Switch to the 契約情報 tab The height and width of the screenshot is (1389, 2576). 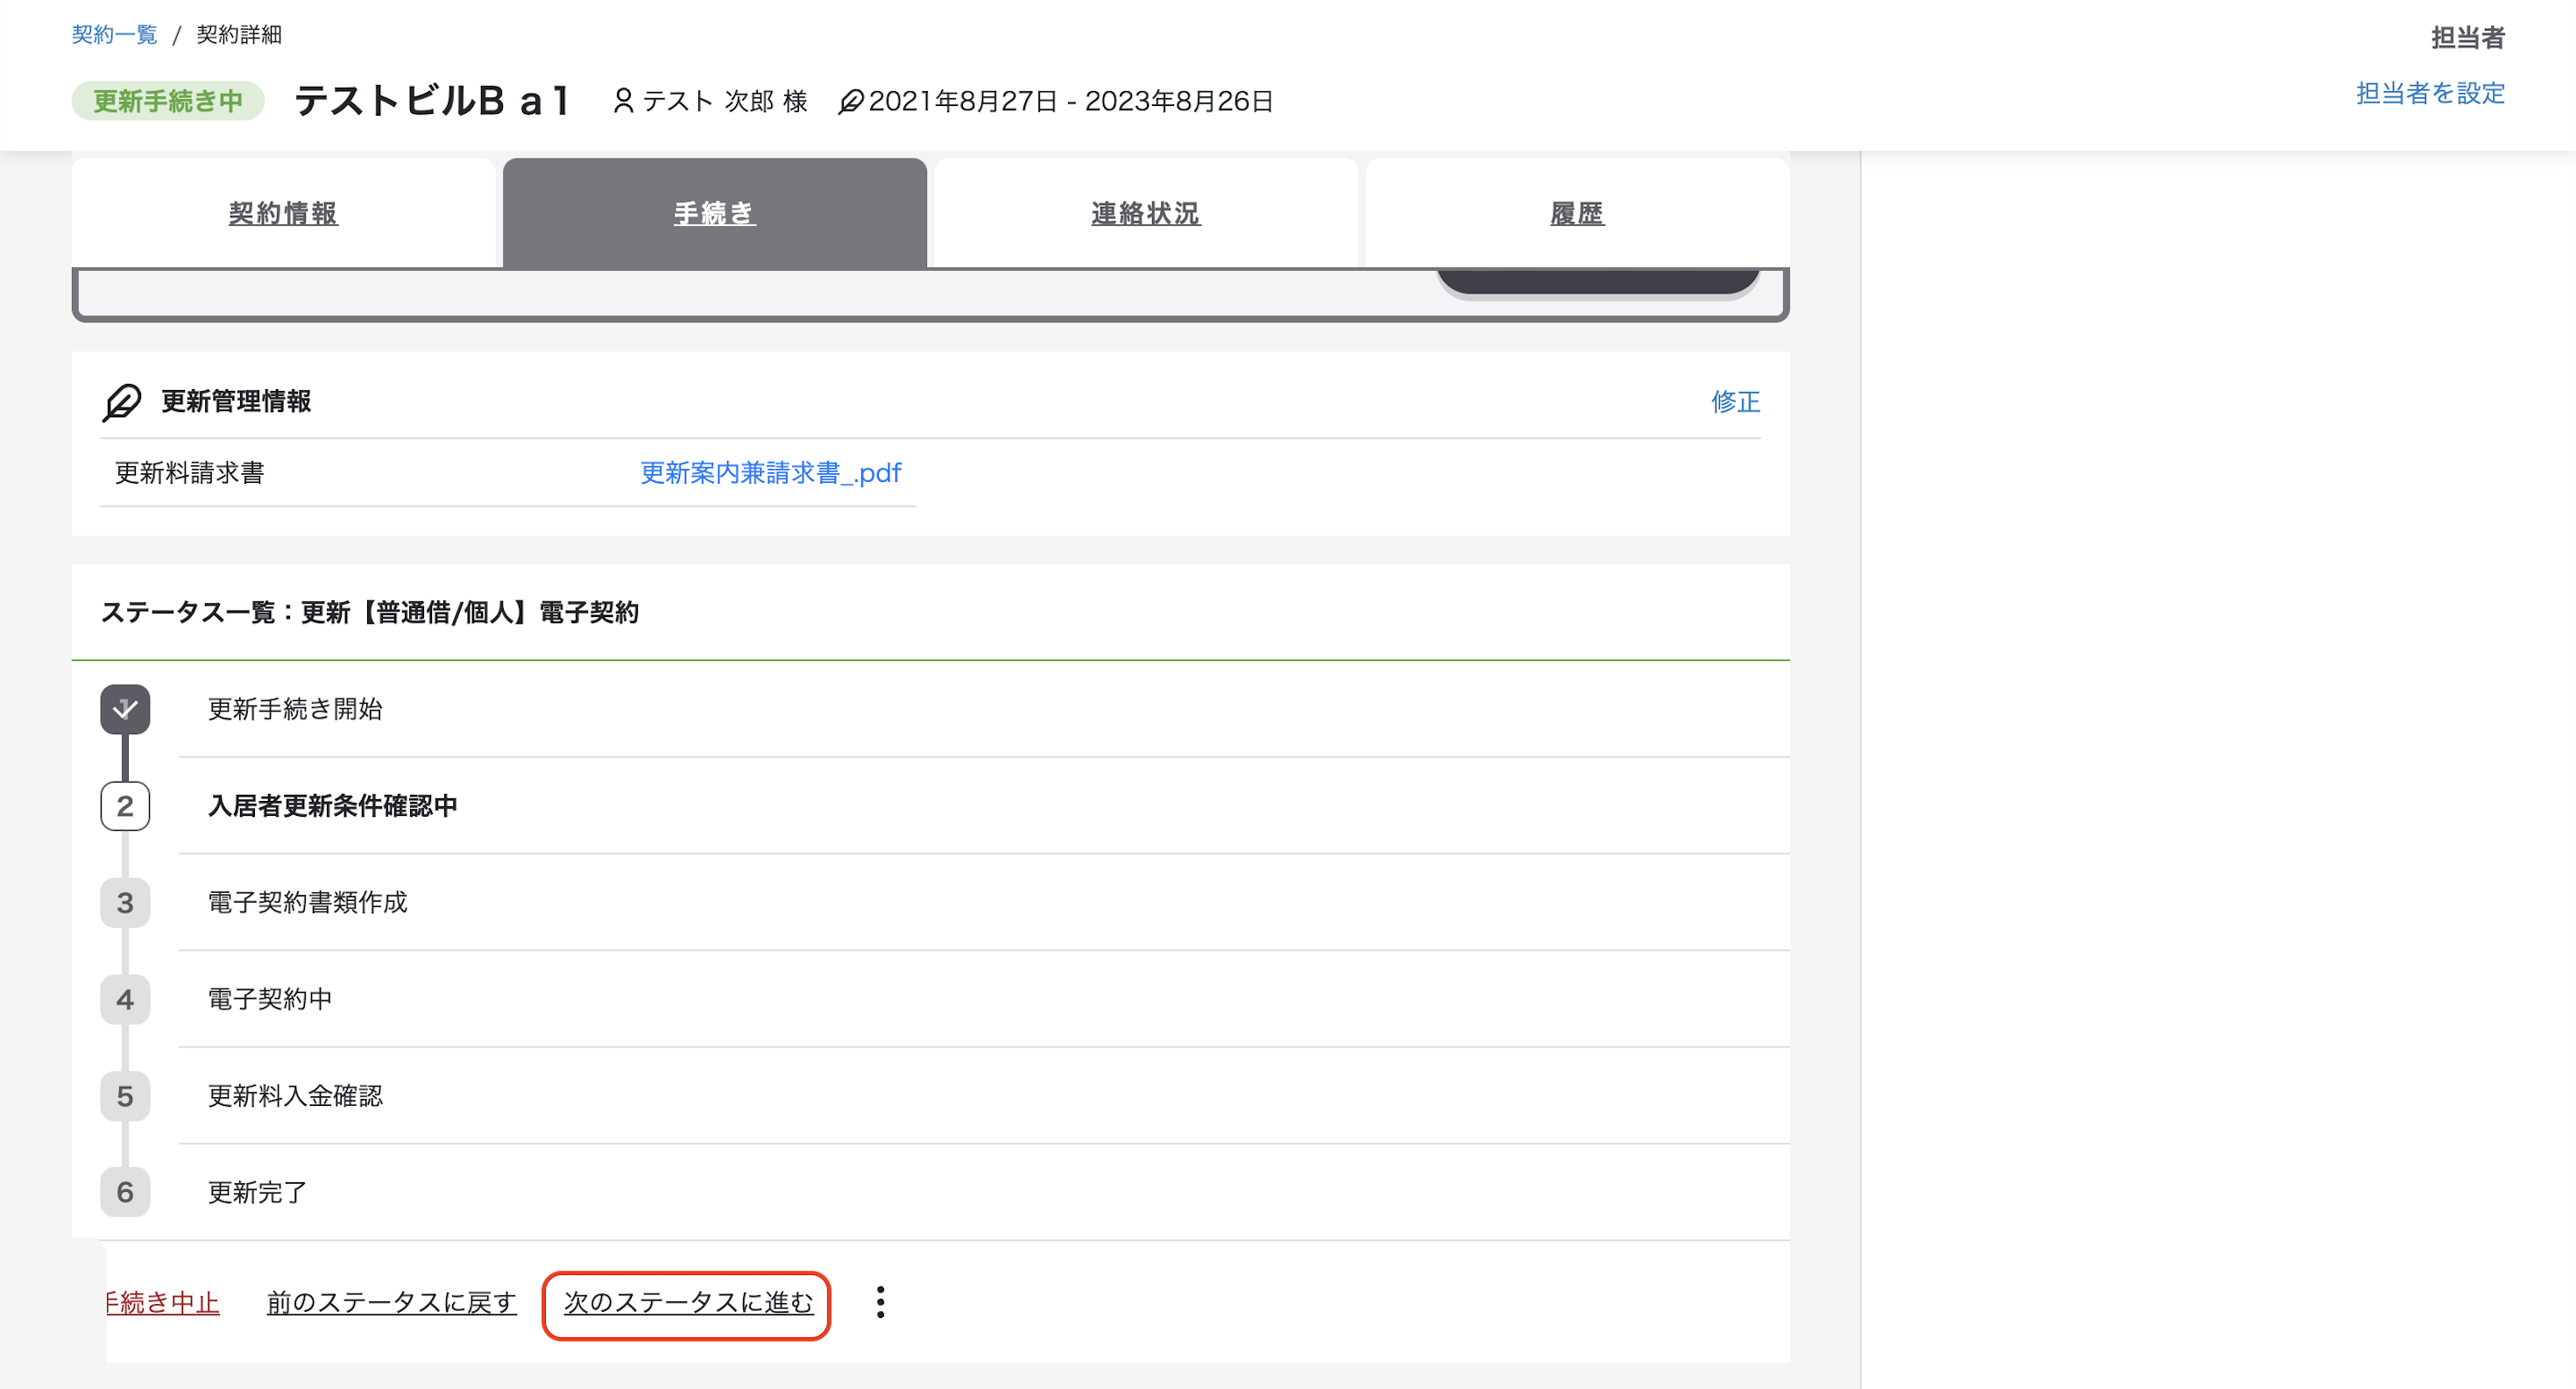coord(283,213)
